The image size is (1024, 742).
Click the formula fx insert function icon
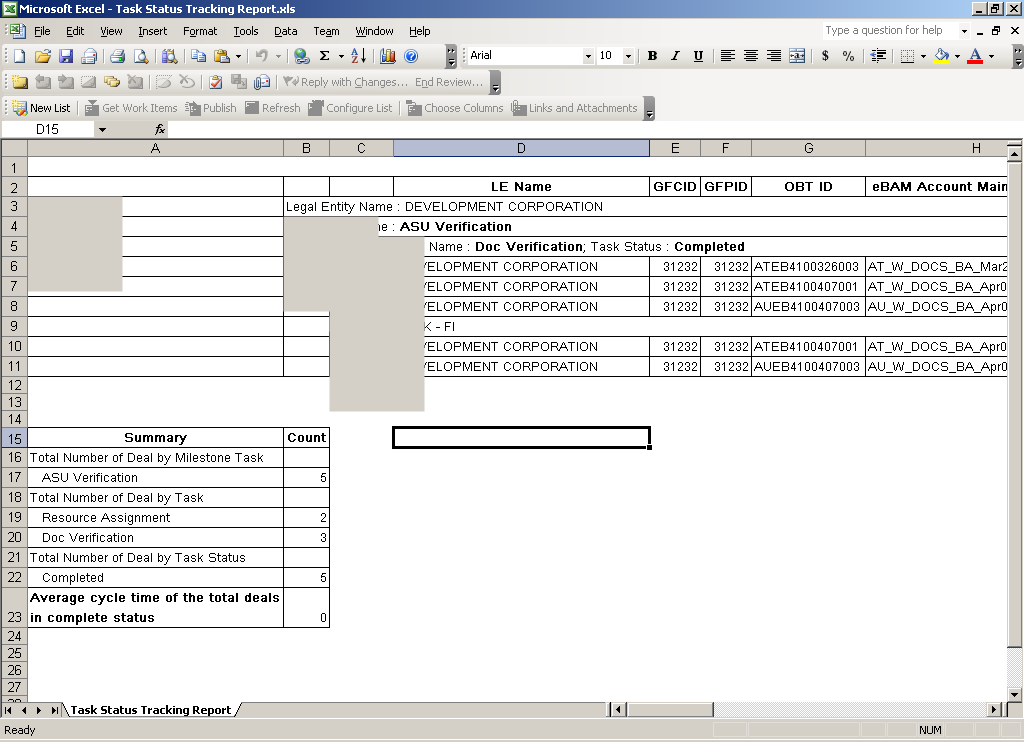(x=160, y=129)
